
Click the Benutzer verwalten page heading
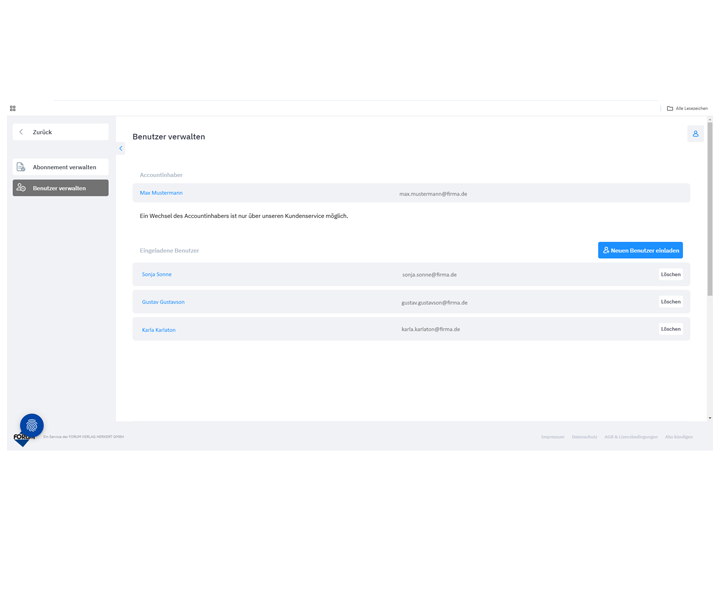tap(169, 137)
